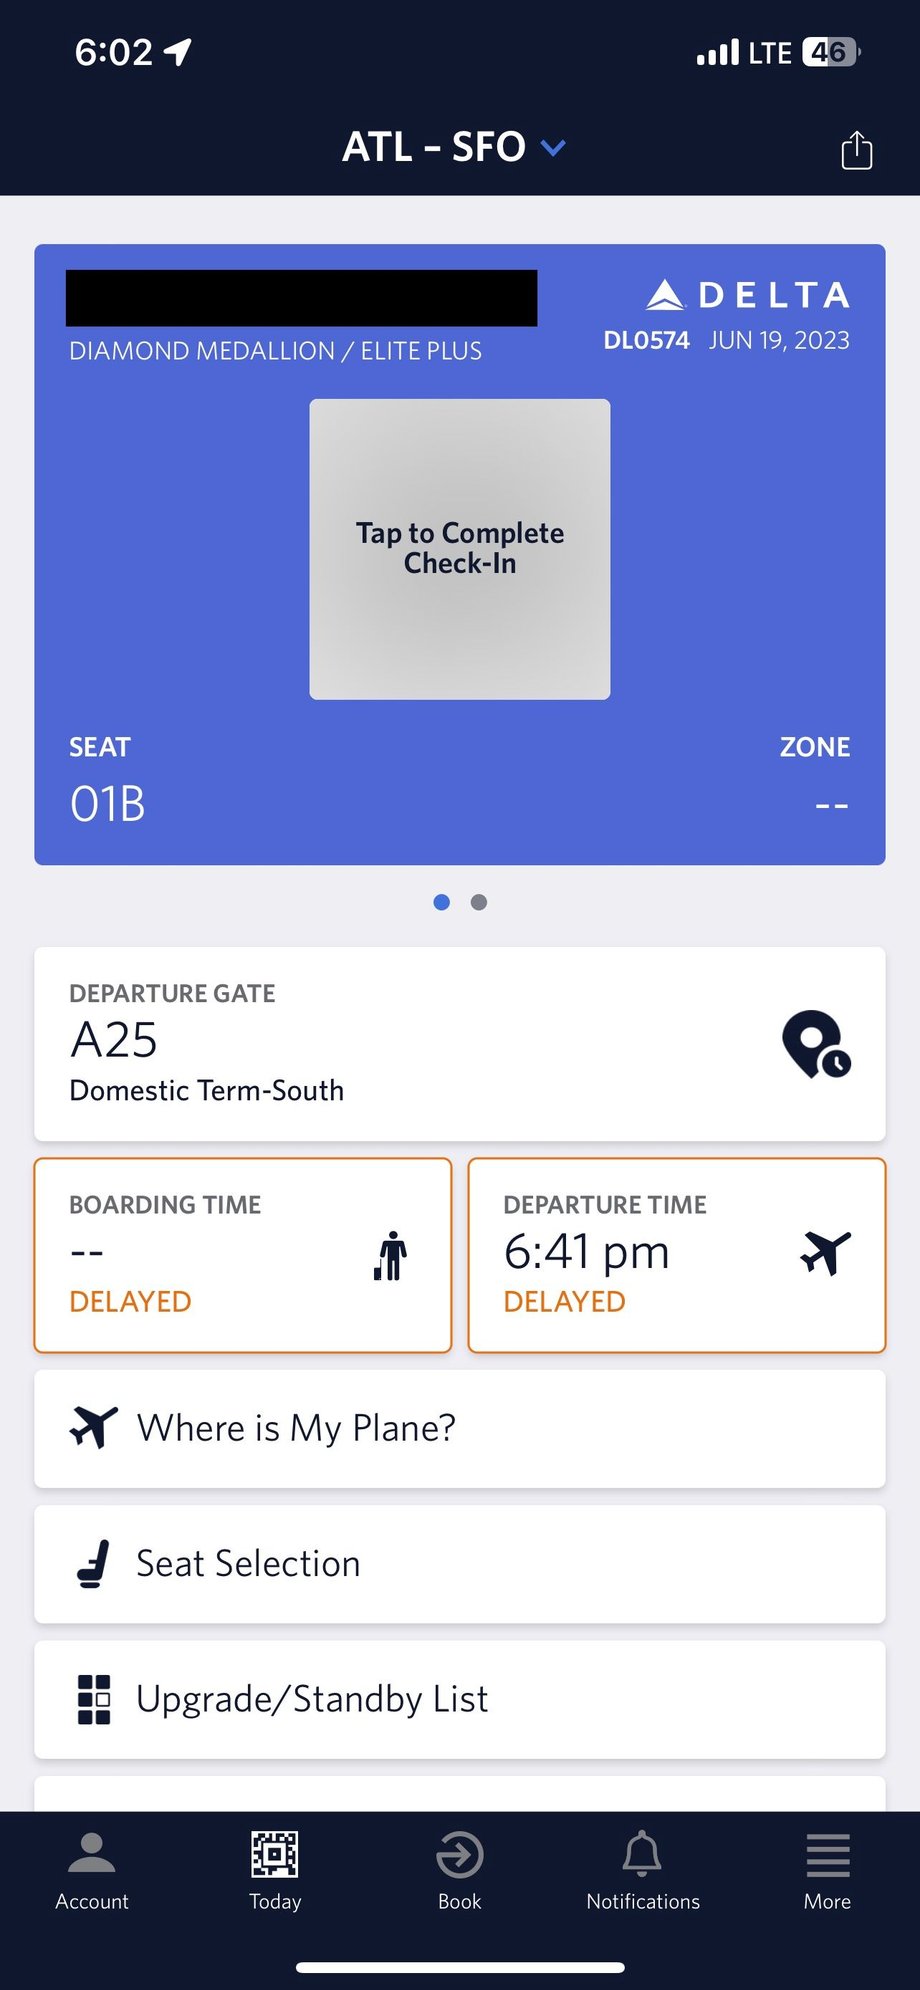Open the Account tab
This screenshot has height=1990, width=920.
point(92,1871)
